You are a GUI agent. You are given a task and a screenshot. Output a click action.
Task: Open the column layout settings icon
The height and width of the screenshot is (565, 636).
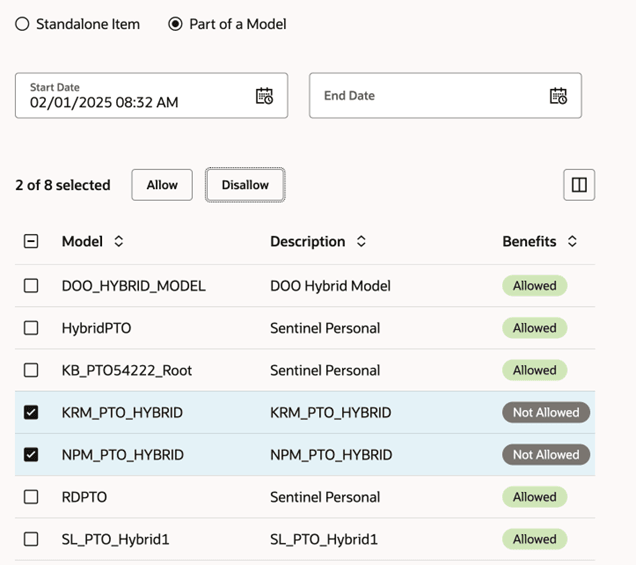click(x=579, y=184)
